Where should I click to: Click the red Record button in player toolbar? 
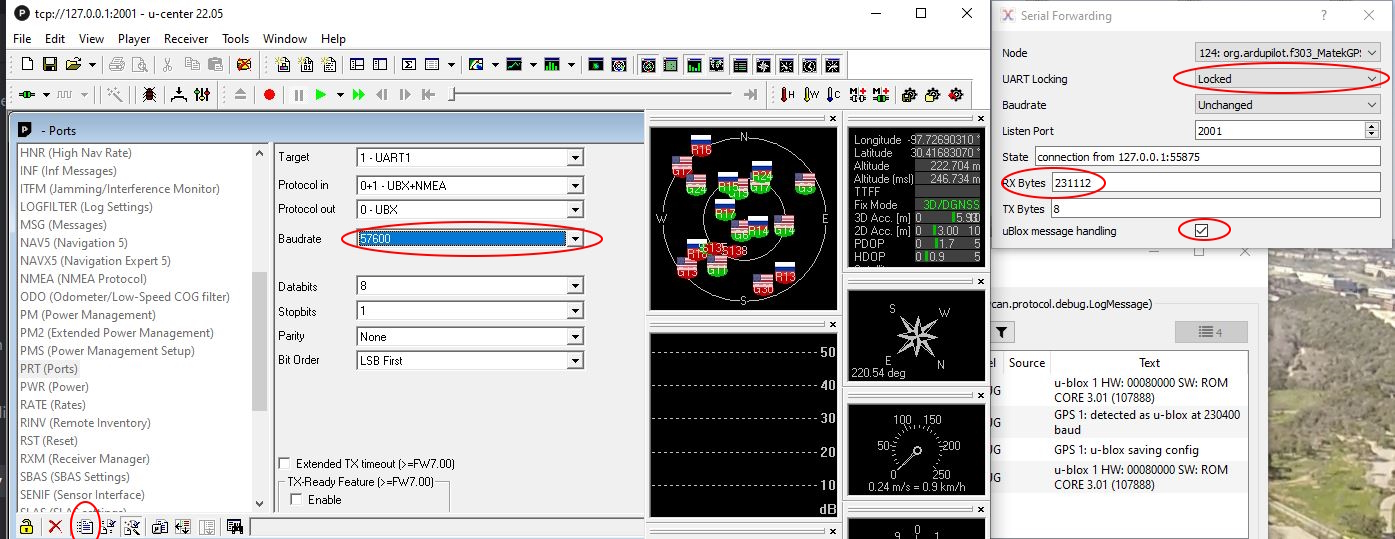point(269,95)
